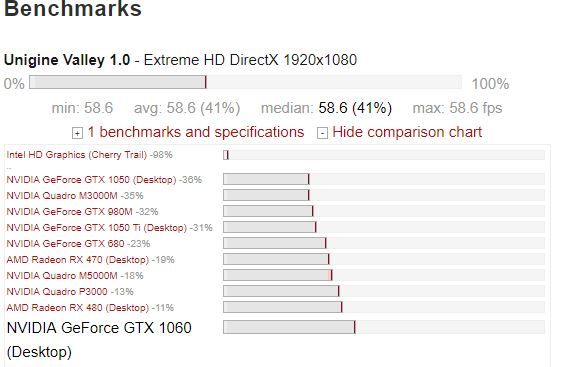The width and height of the screenshot is (562, 367).
Task: Collapse chart using the minus icon
Action: click(x=322, y=133)
